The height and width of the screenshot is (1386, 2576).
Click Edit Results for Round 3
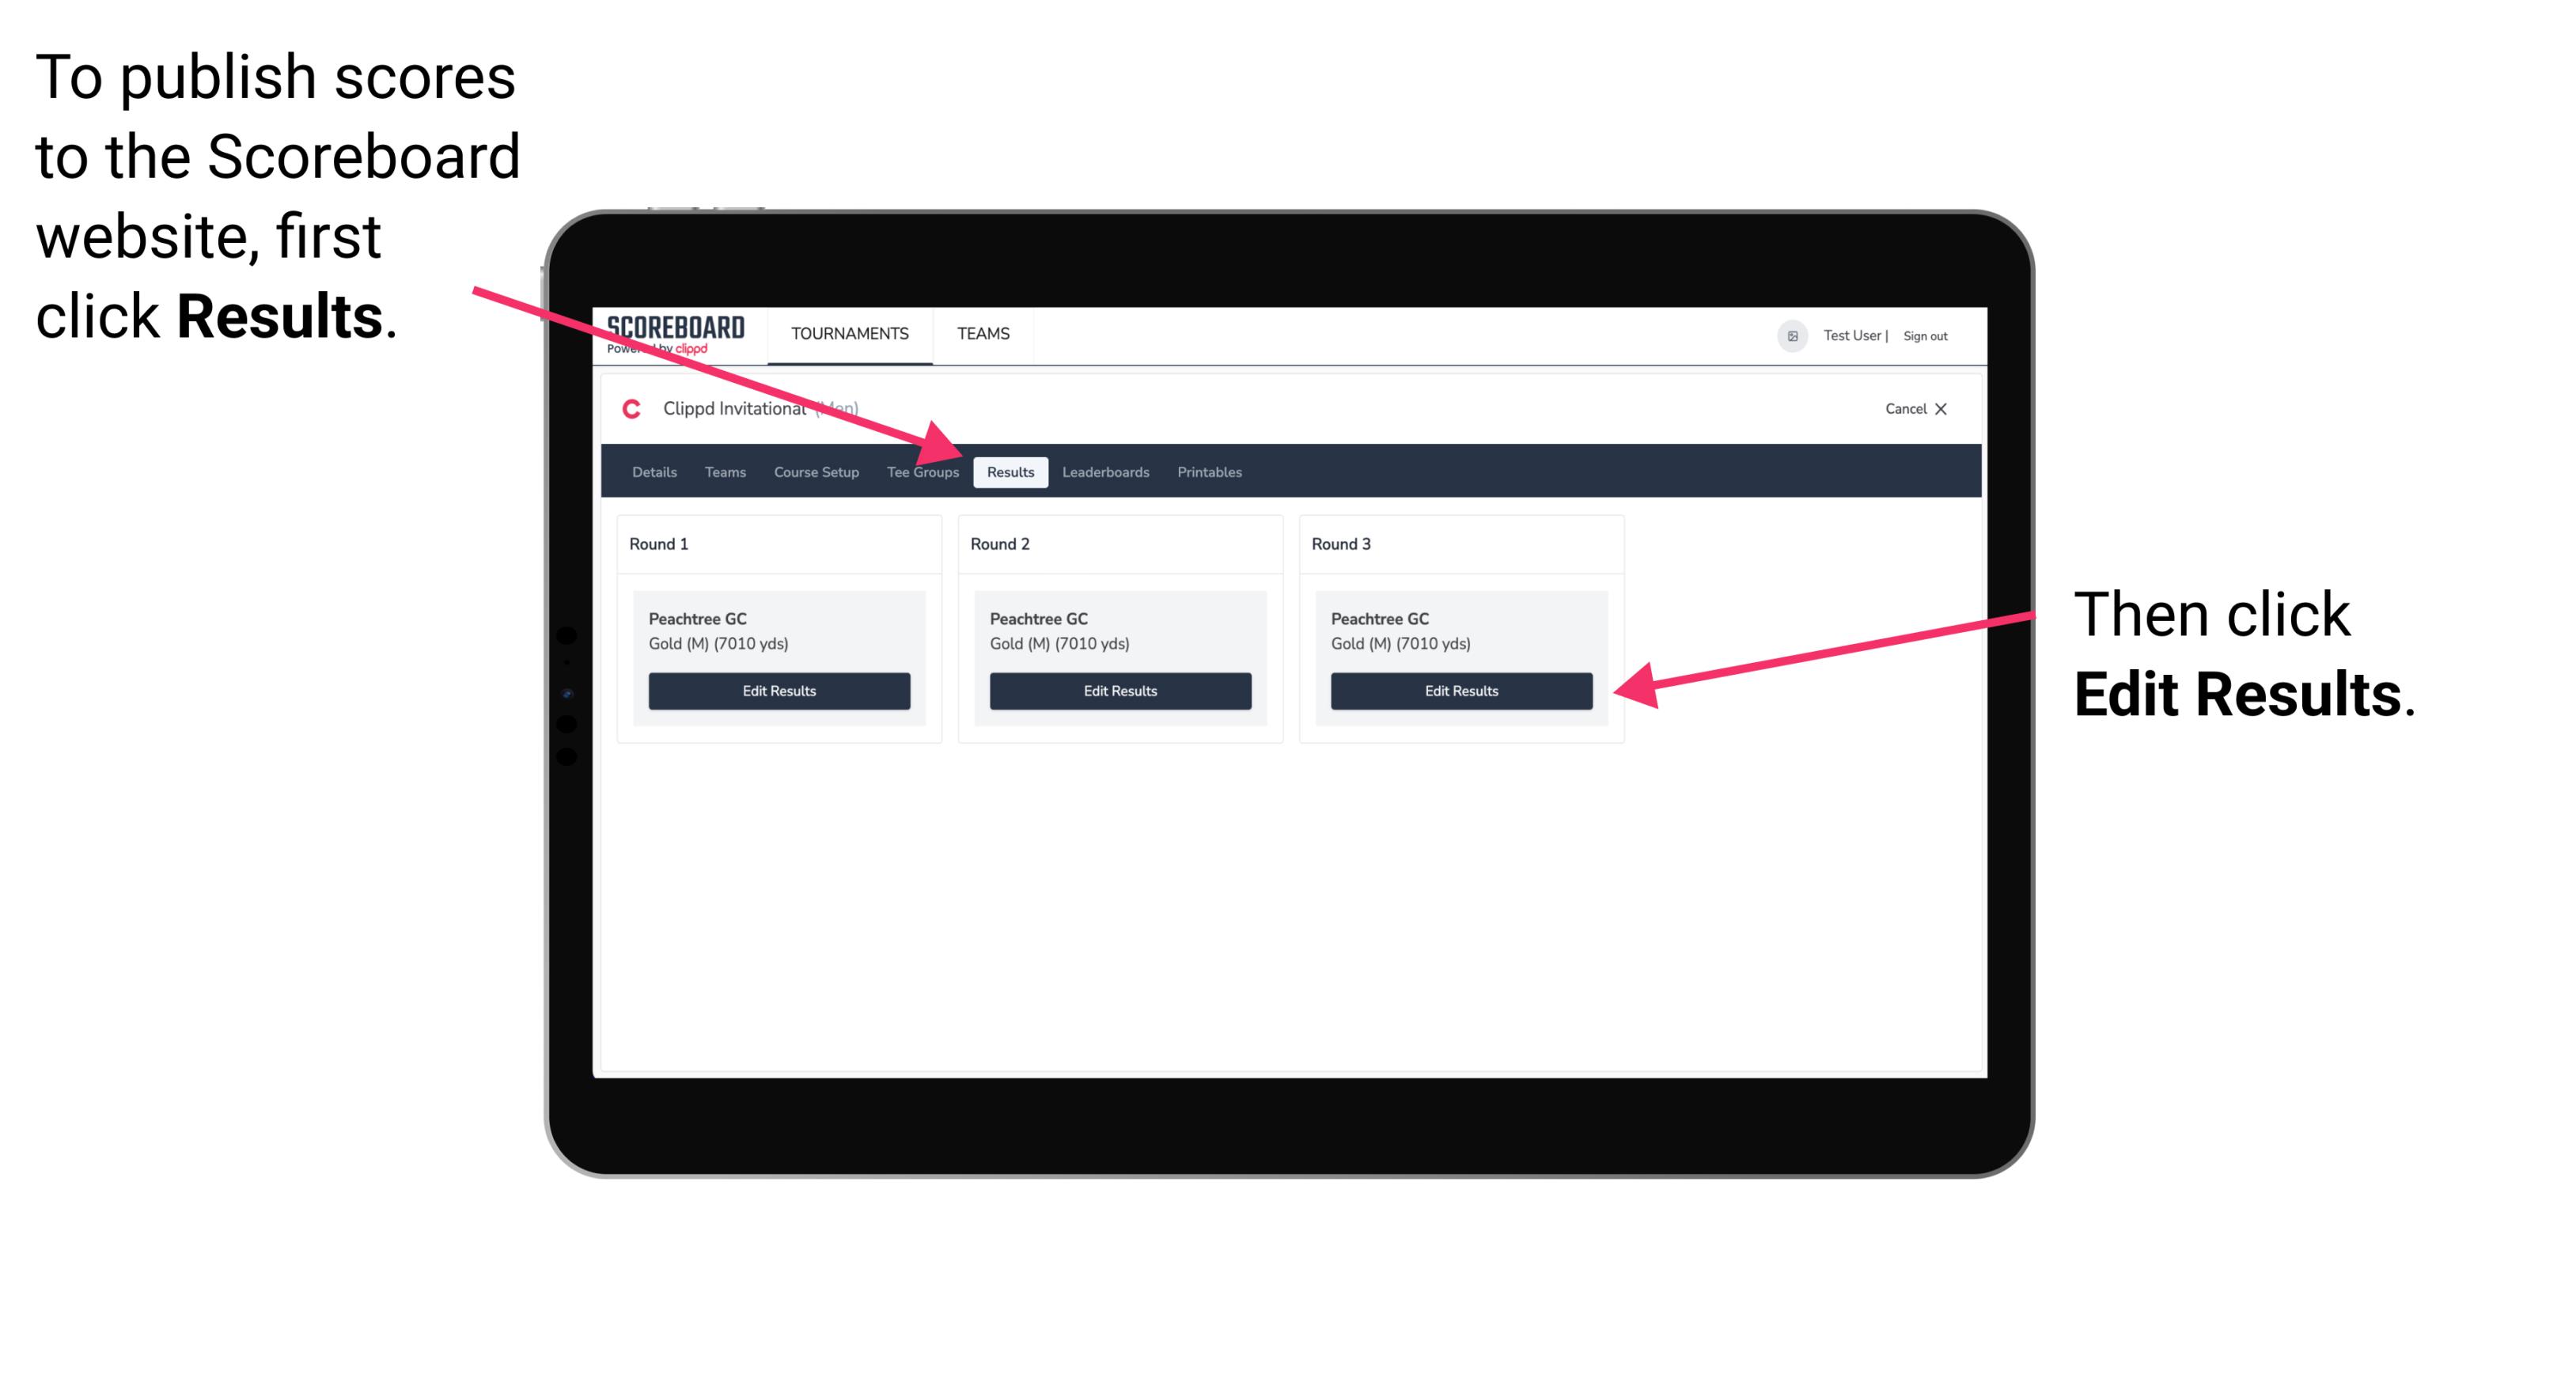[1460, 690]
